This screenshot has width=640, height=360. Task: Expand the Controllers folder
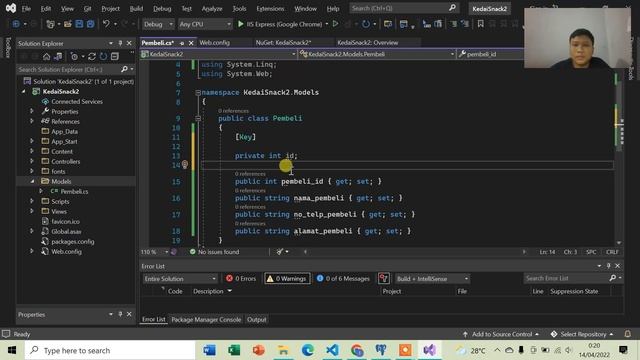[32, 161]
